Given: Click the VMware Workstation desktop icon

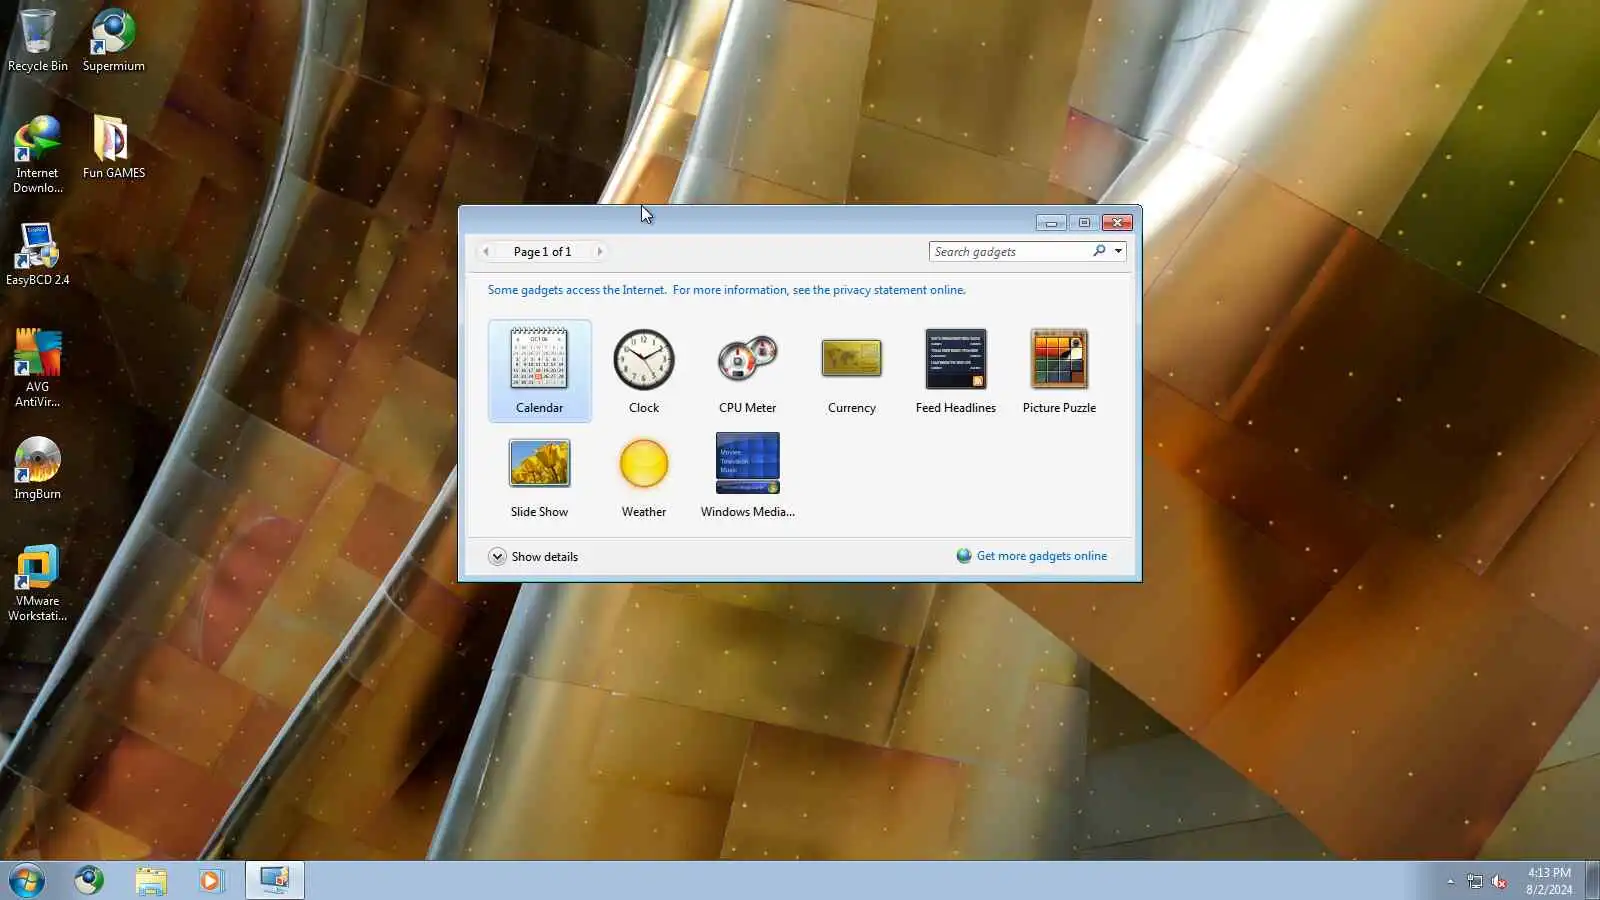Looking at the screenshot, I should pyautogui.click(x=38, y=582).
